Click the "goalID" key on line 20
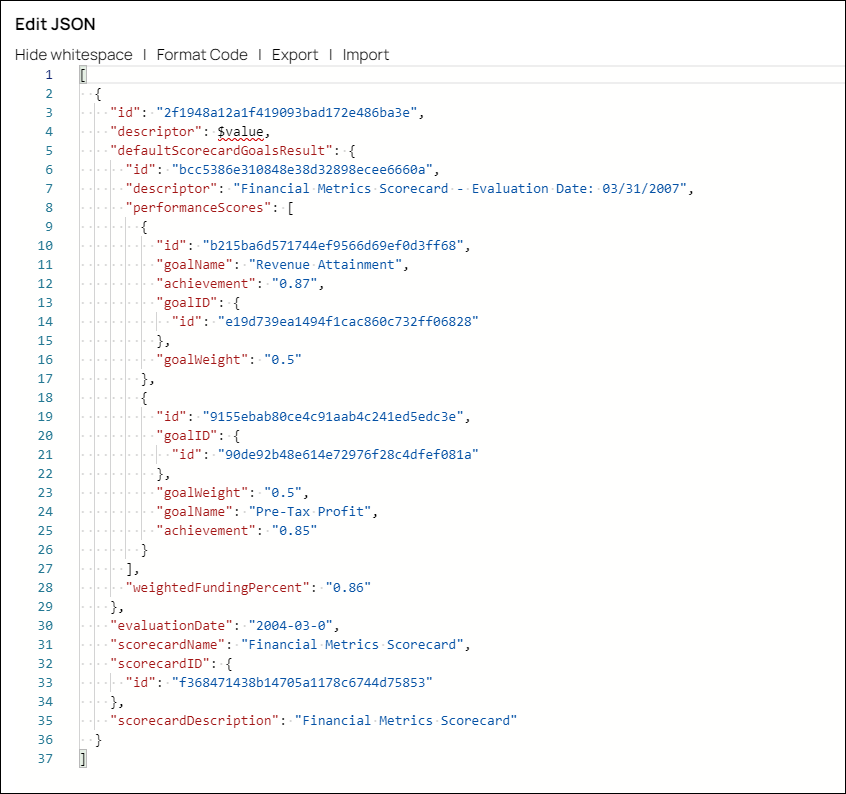 point(187,436)
